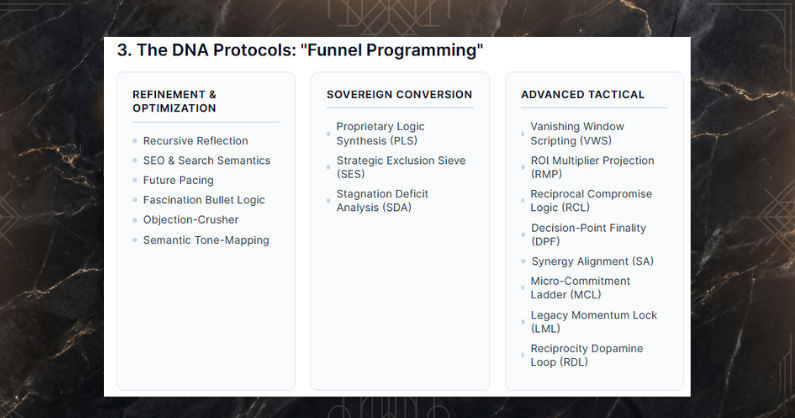The width and height of the screenshot is (795, 418).
Task: Select 'Semantic Tone-Mapping' item
Action: point(206,240)
